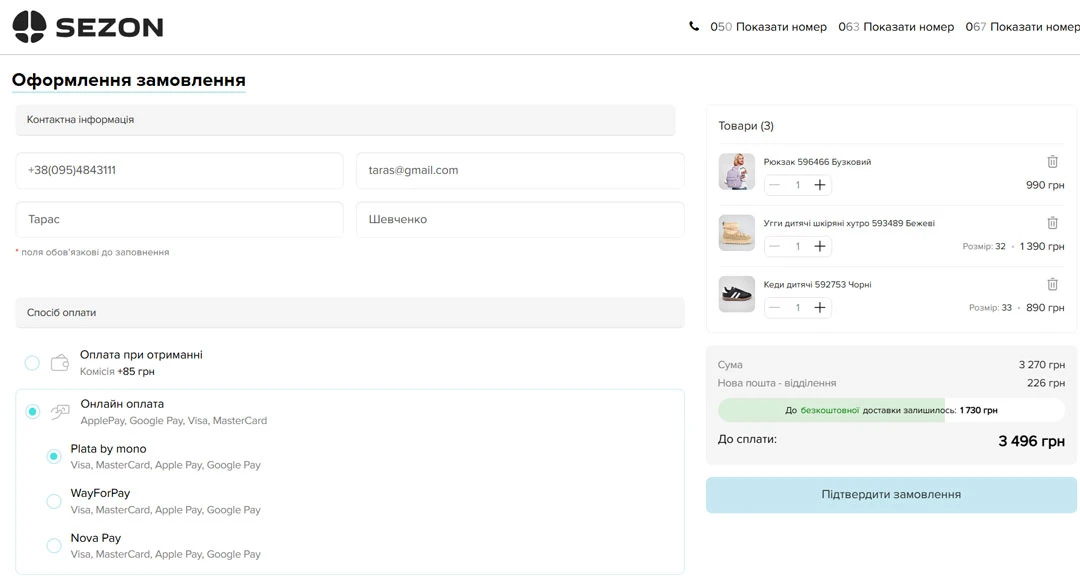Confirm order with Підтвердити замовлення button
The width and height of the screenshot is (1080, 581).
coord(891,495)
